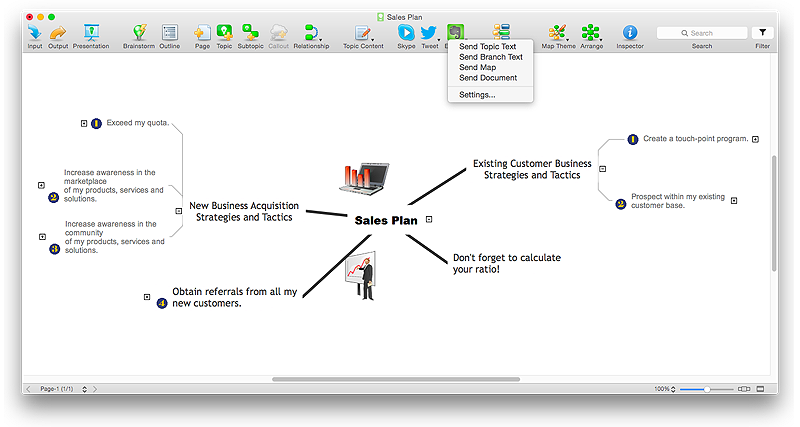The height and width of the screenshot is (427, 800).
Task: Go to next page arrow
Action: pyautogui.click(x=95, y=389)
